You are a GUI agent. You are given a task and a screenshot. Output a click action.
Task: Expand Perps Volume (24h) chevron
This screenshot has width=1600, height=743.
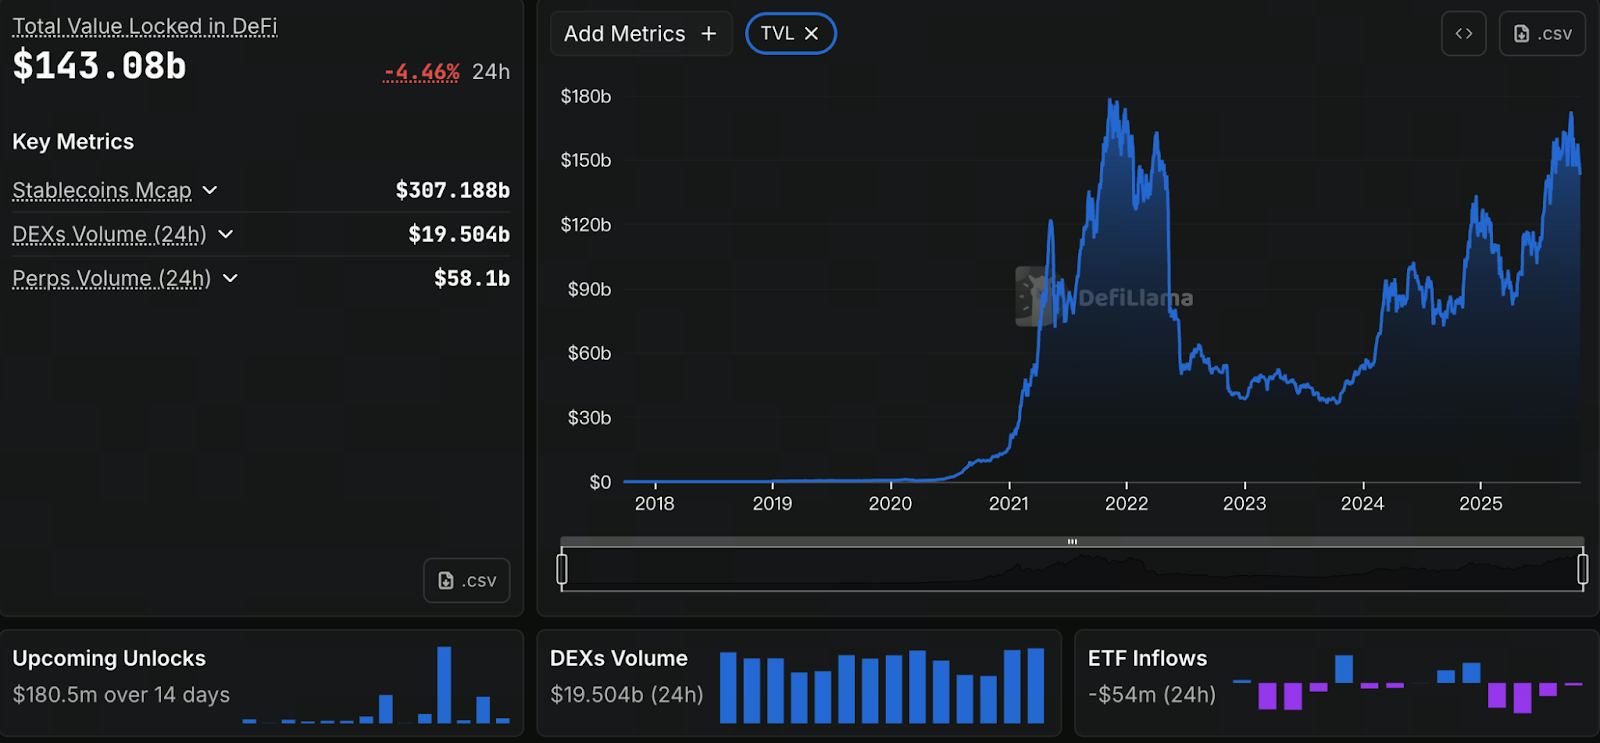pos(231,278)
